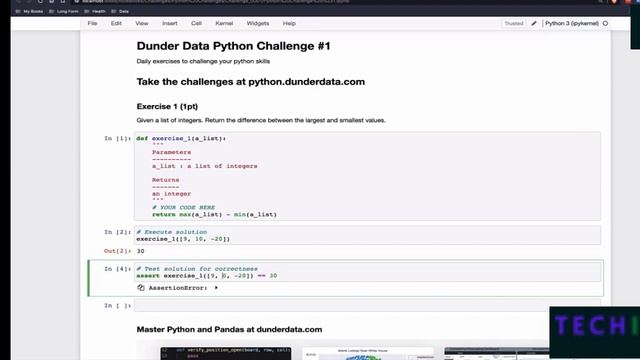This screenshot has height=360, width=640.
Task: Click the 'Out[2]:' output prompt
Action: (118, 251)
